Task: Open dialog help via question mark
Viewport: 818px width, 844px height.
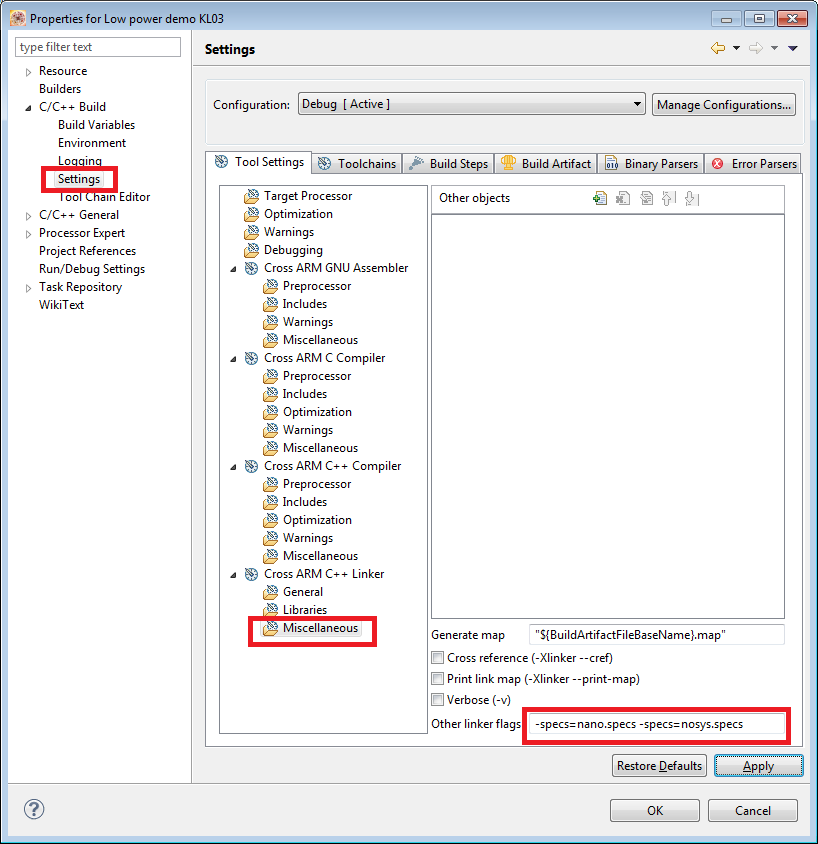Action: point(33,809)
